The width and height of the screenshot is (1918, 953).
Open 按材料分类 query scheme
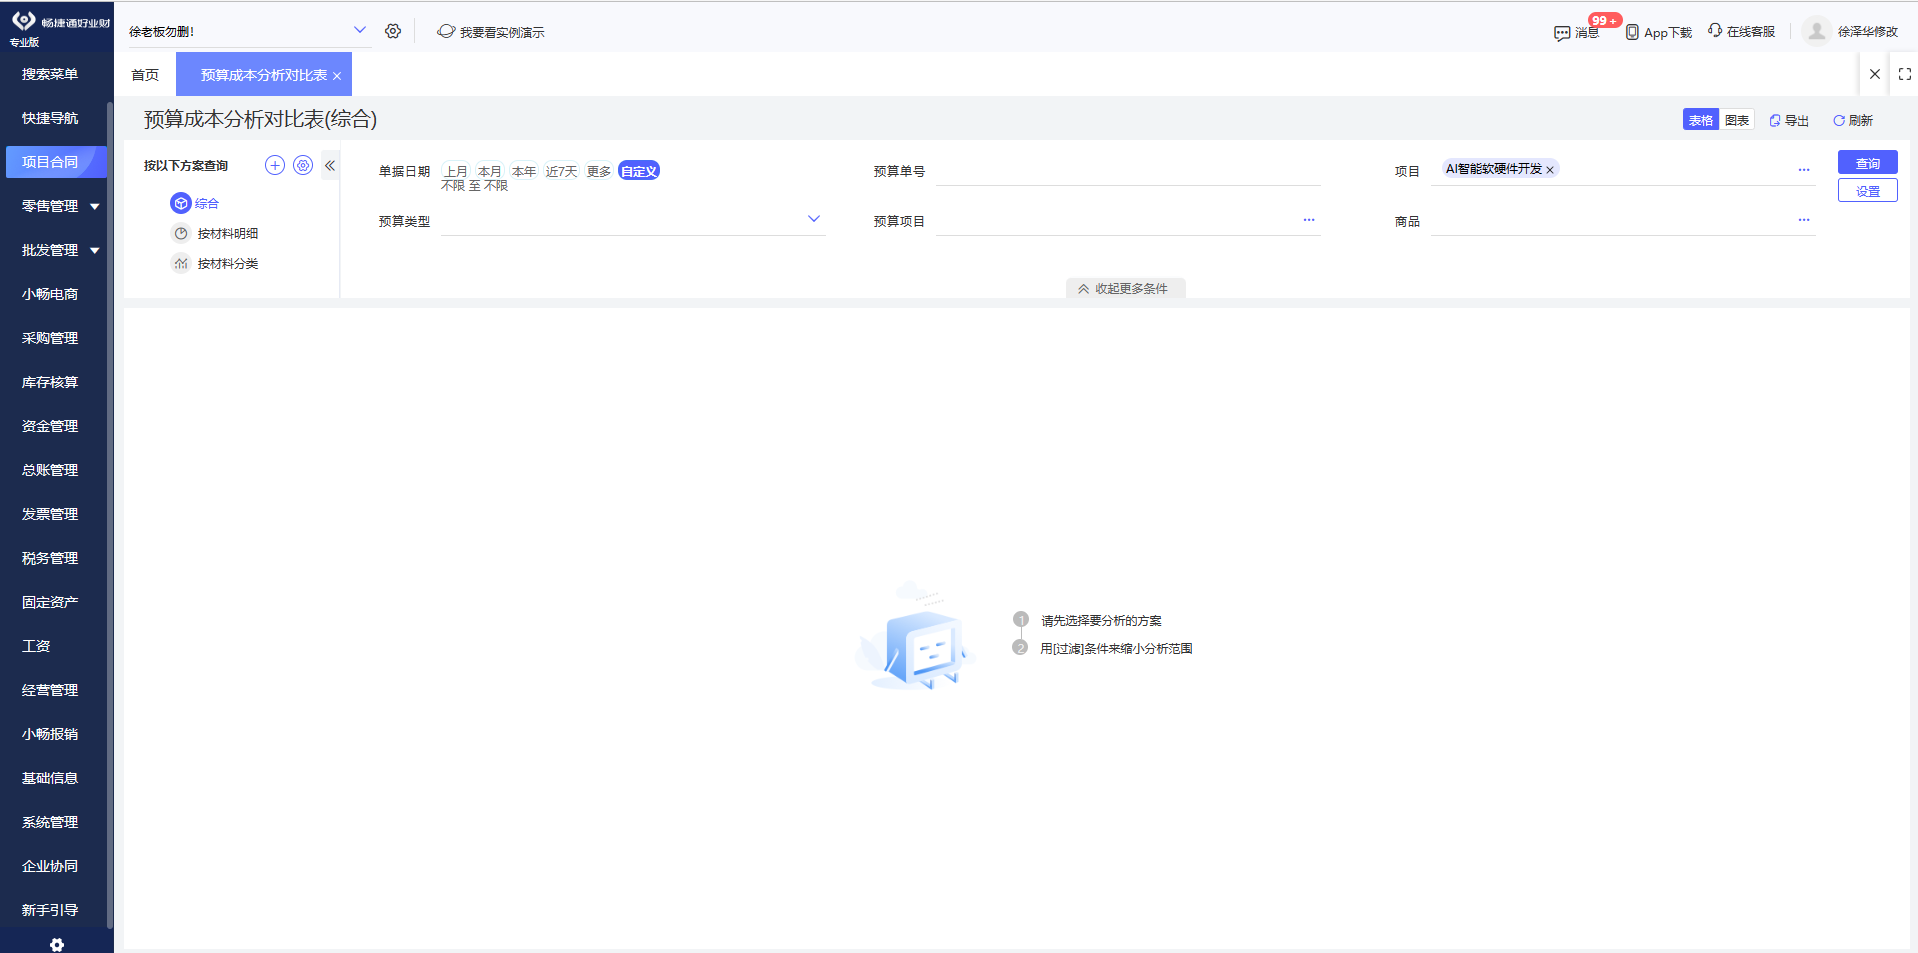coord(224,263)
